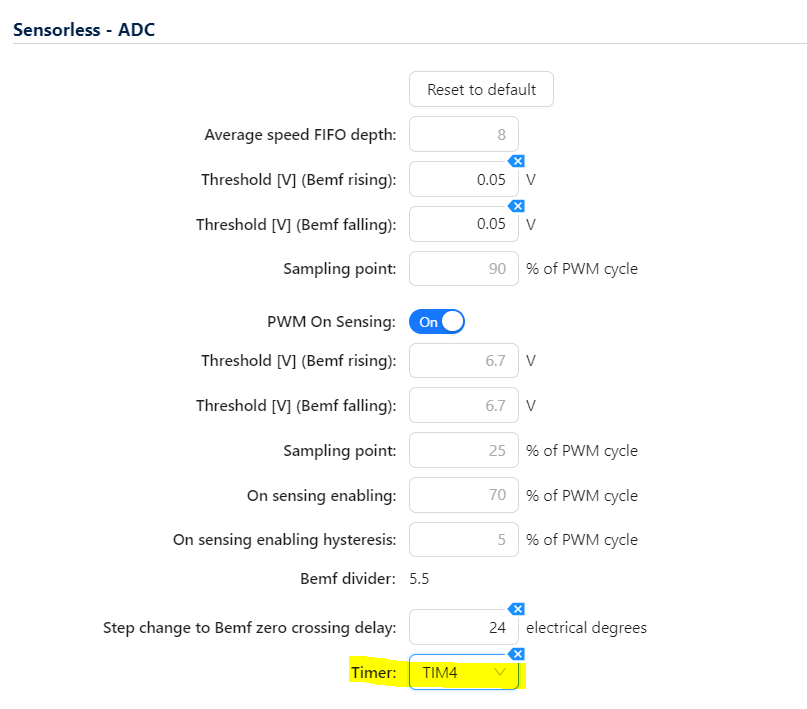Click the On sensing enabling hysteresis field

click(464, 540)
